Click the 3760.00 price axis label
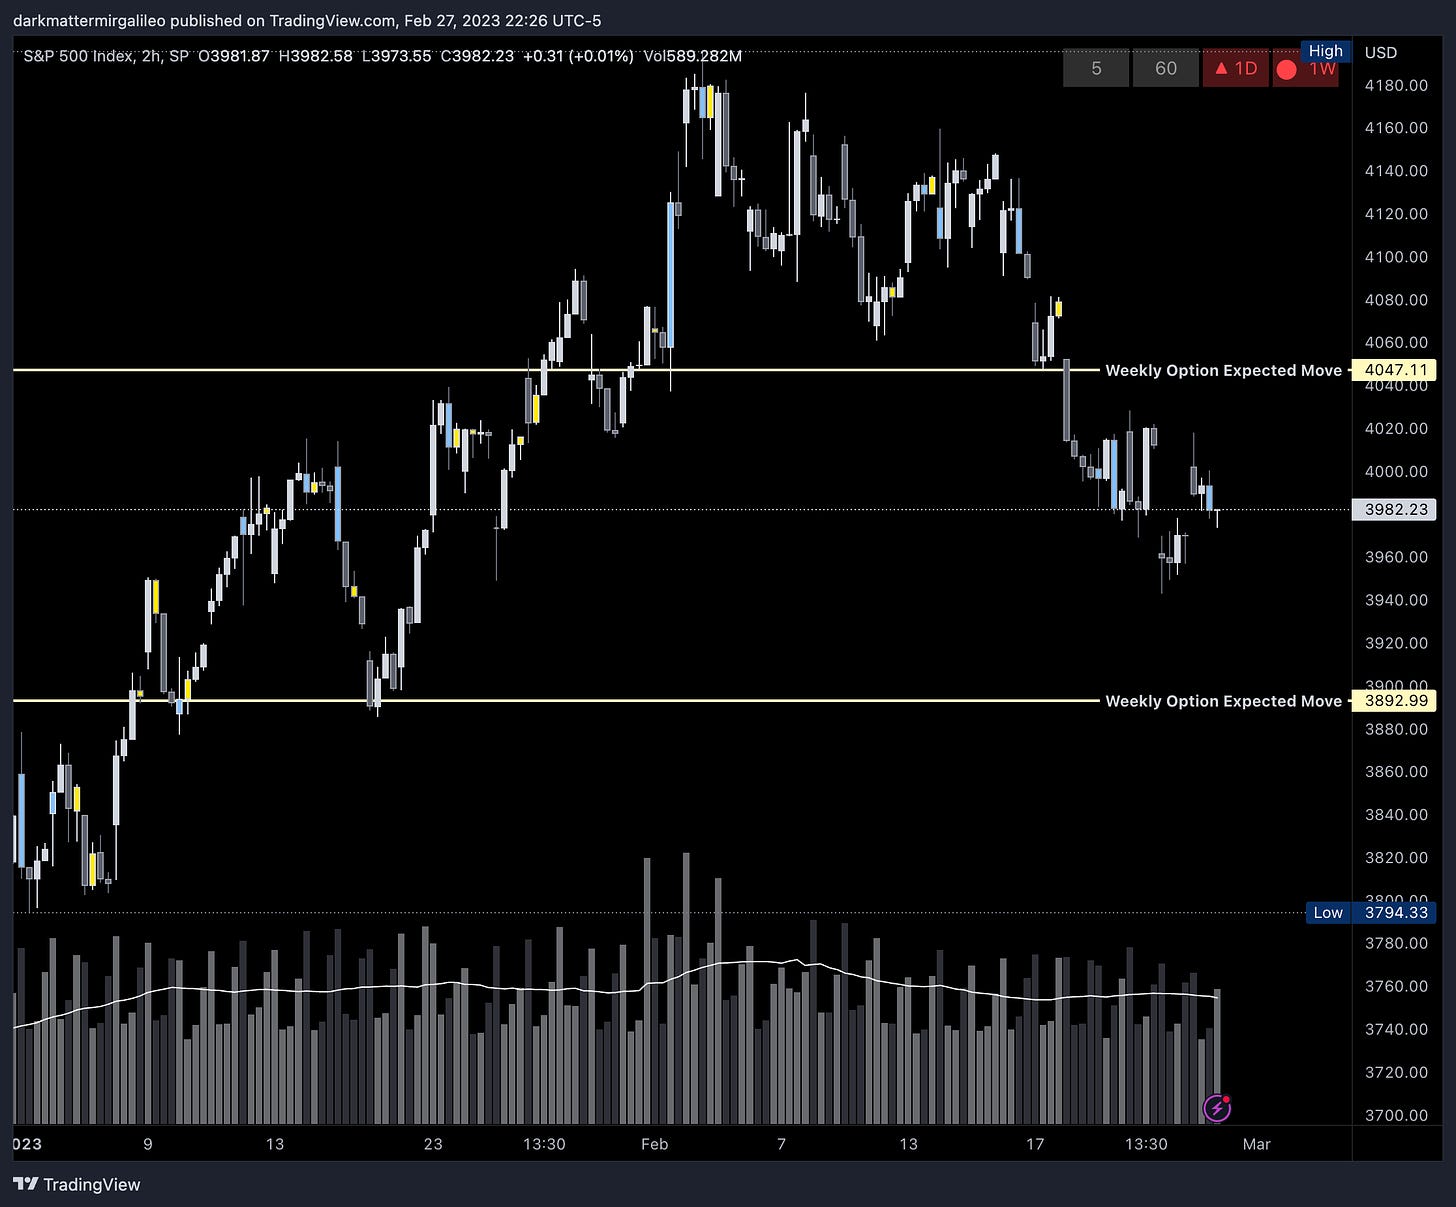Viewport: 1456px width, 1207px height. (x=1396, y=986)
